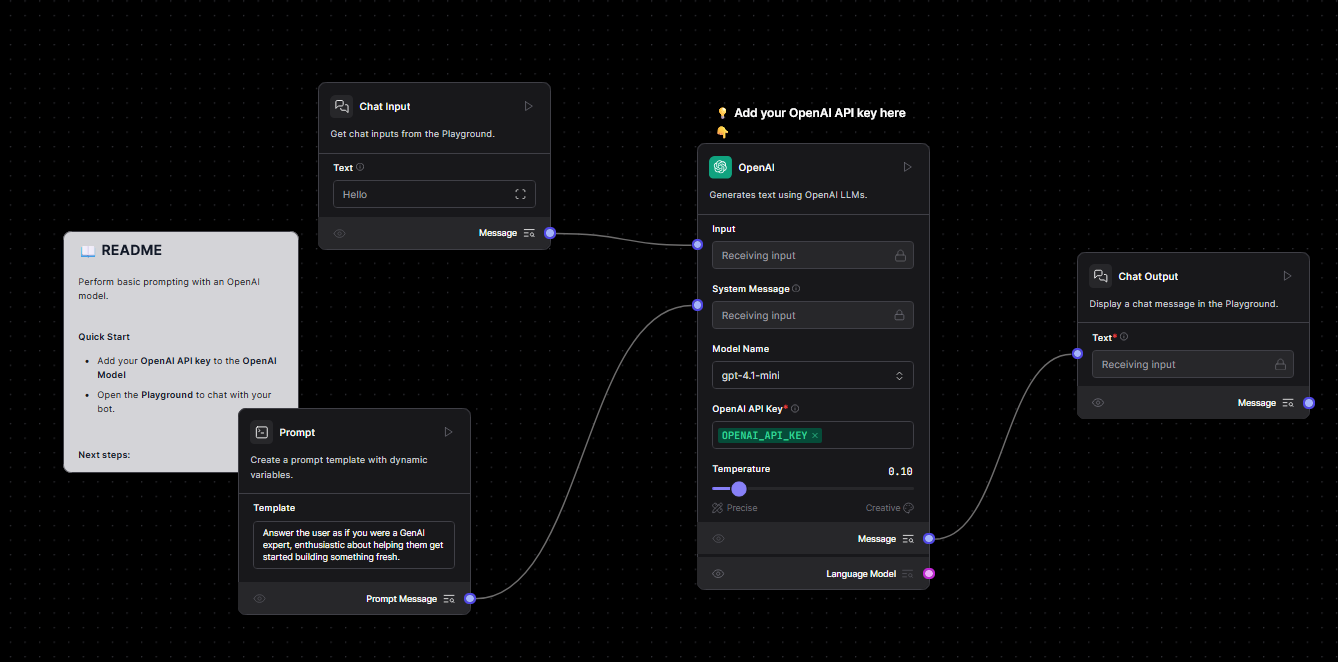1338x662 pixels.
Task: Inspect OpenAI Message output icon
Action: click(x=908, y=539)
